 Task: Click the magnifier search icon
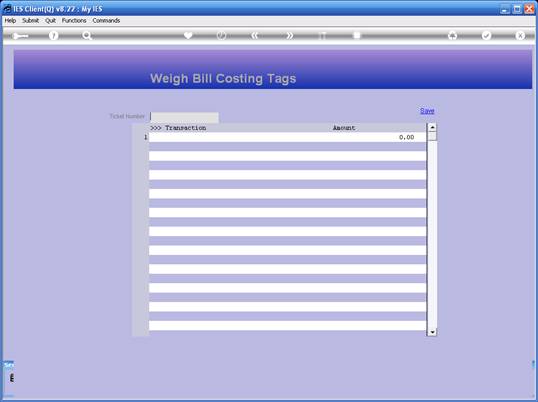pyautogui.click(x=87, y=35)
